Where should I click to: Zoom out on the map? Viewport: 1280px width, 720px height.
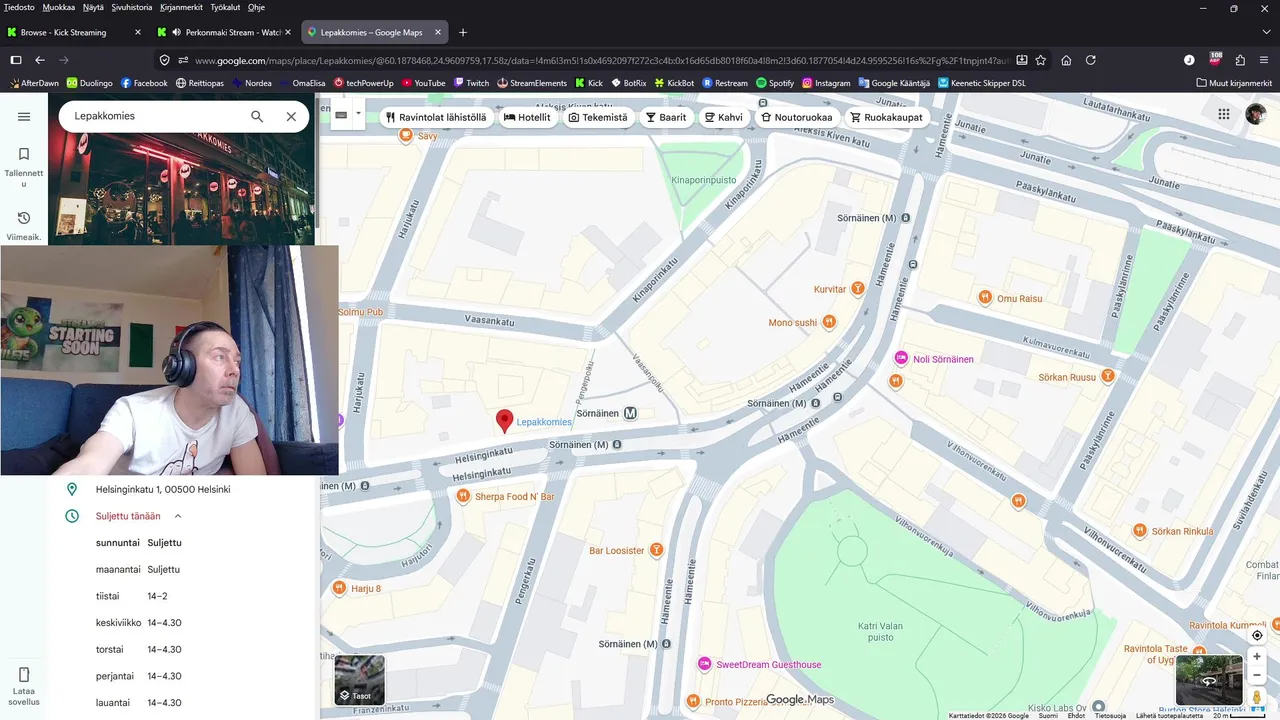tap(1257, 675)
